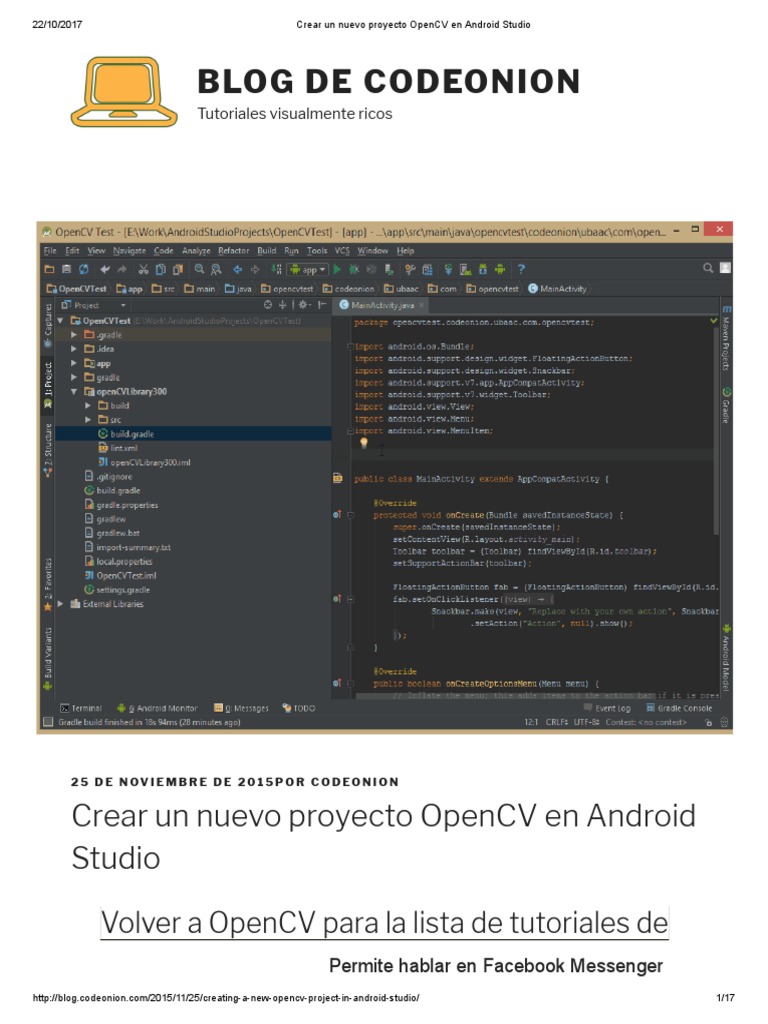Click the SDK Manager toolbar icon

click(x=483, y=269)
